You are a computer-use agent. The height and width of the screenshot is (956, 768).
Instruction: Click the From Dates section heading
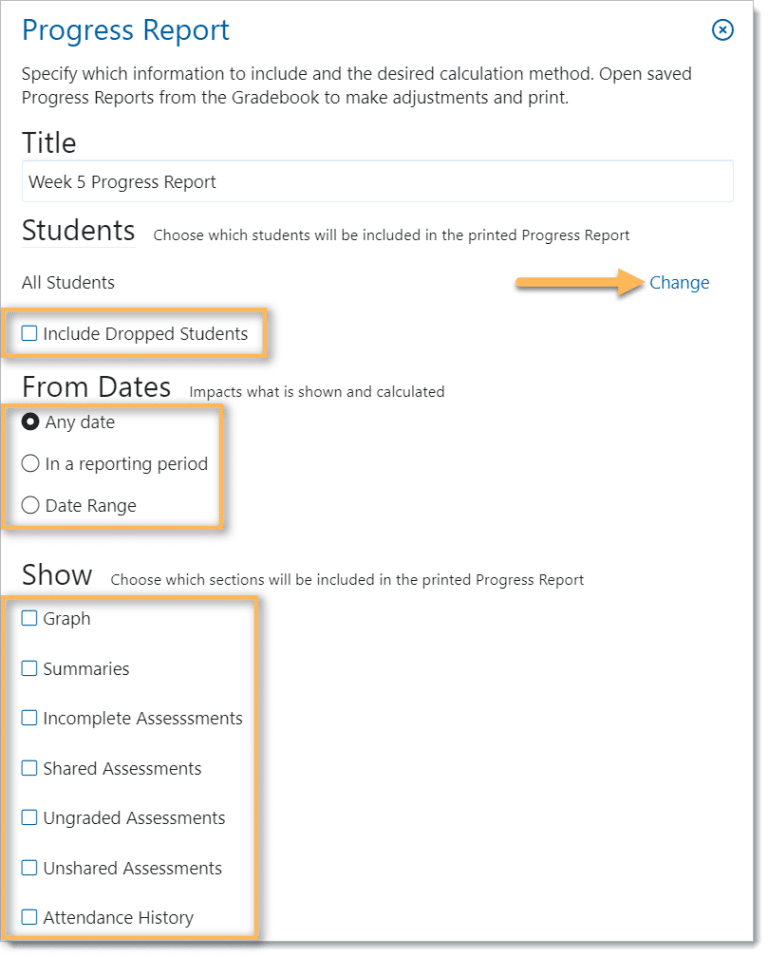tap(96, 386)
